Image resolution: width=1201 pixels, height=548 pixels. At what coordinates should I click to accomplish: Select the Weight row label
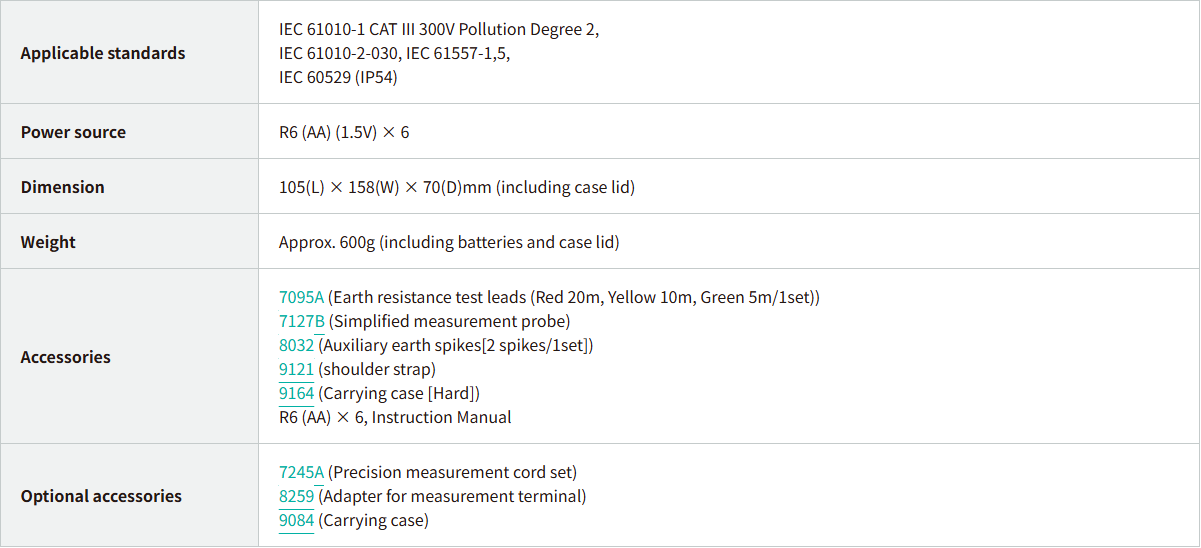(48, 242)
